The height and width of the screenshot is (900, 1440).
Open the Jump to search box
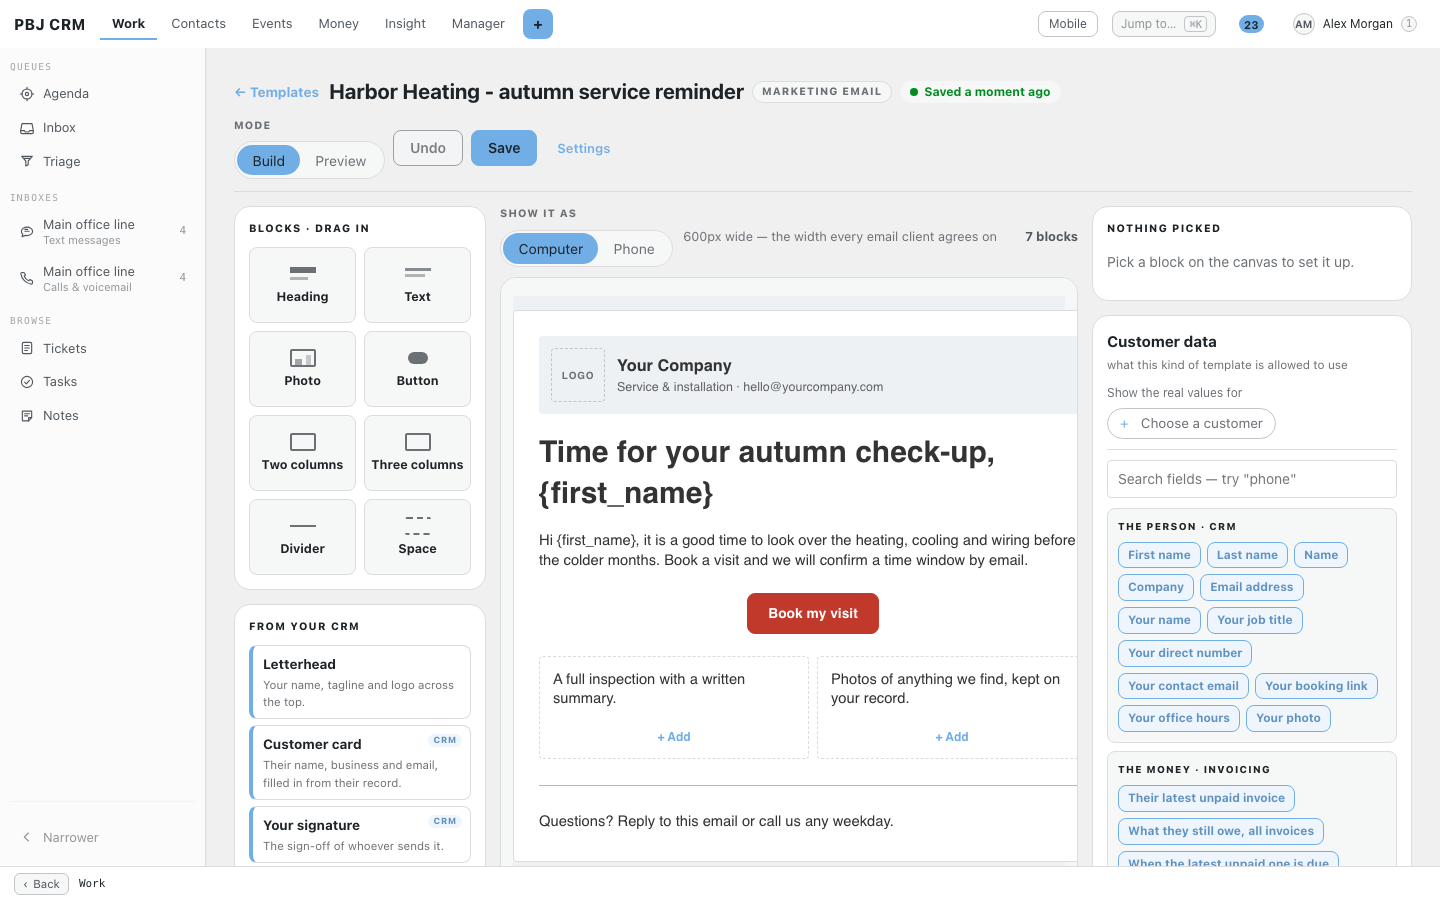pos(1164,24)
